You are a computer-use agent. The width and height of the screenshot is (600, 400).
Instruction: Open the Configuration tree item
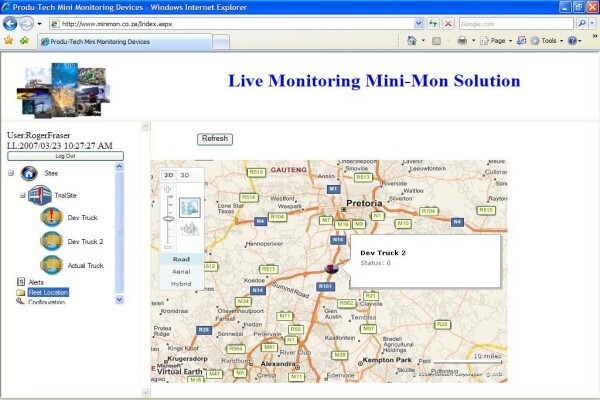tap(46, 302)
